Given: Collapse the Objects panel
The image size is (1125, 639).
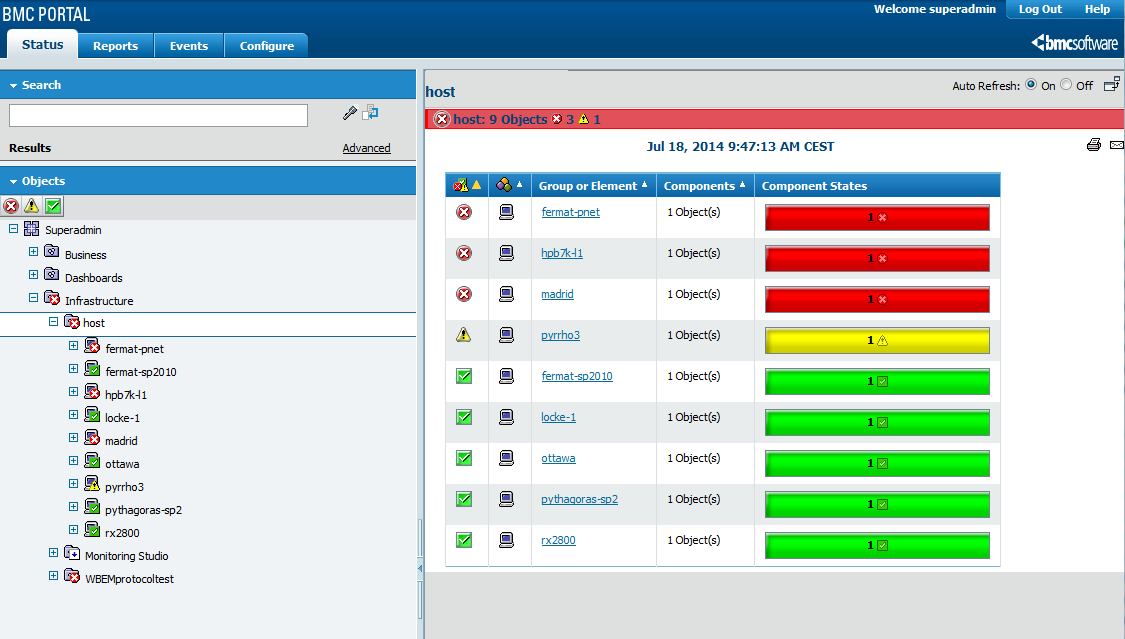Looking at the screenshot, I should tap(13, 181).
